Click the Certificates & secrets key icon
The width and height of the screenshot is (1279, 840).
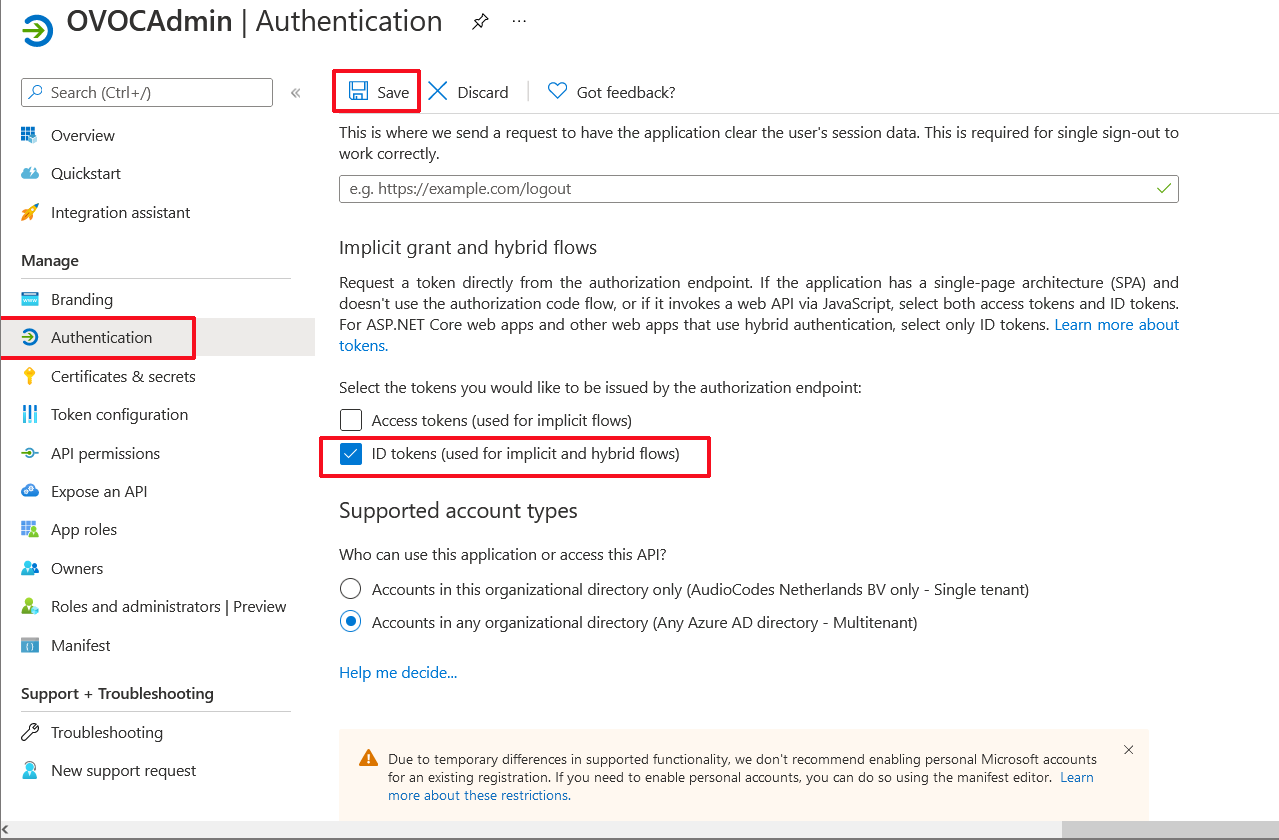[30, 376]
